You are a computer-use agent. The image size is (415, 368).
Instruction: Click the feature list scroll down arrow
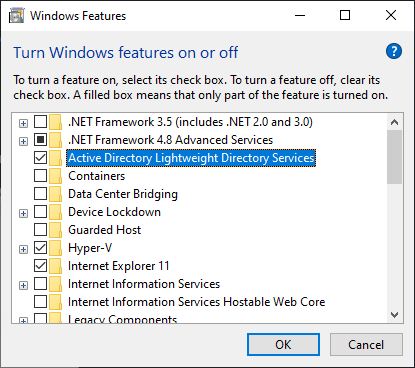[x=395, y=314]
